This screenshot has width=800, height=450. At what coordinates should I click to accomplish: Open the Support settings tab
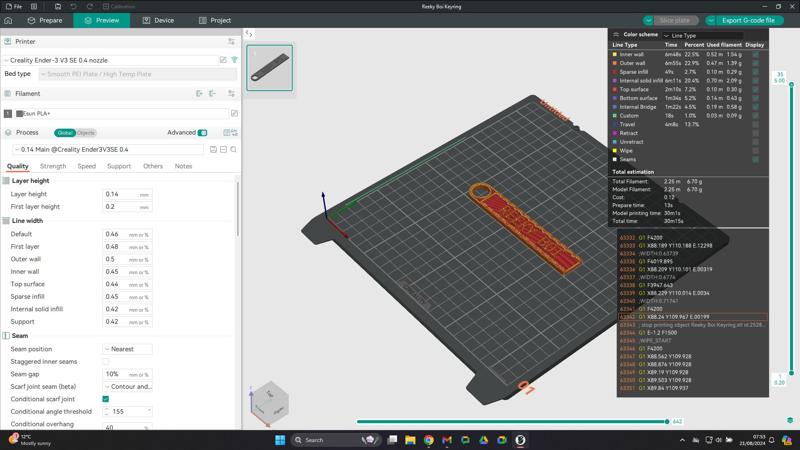click(x=119, y=166)
